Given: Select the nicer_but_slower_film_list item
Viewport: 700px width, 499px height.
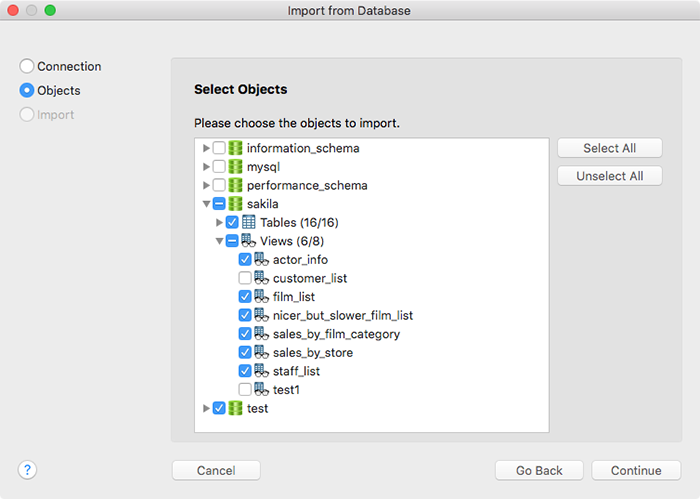Looking at the screenshot, I should [343, 315].
